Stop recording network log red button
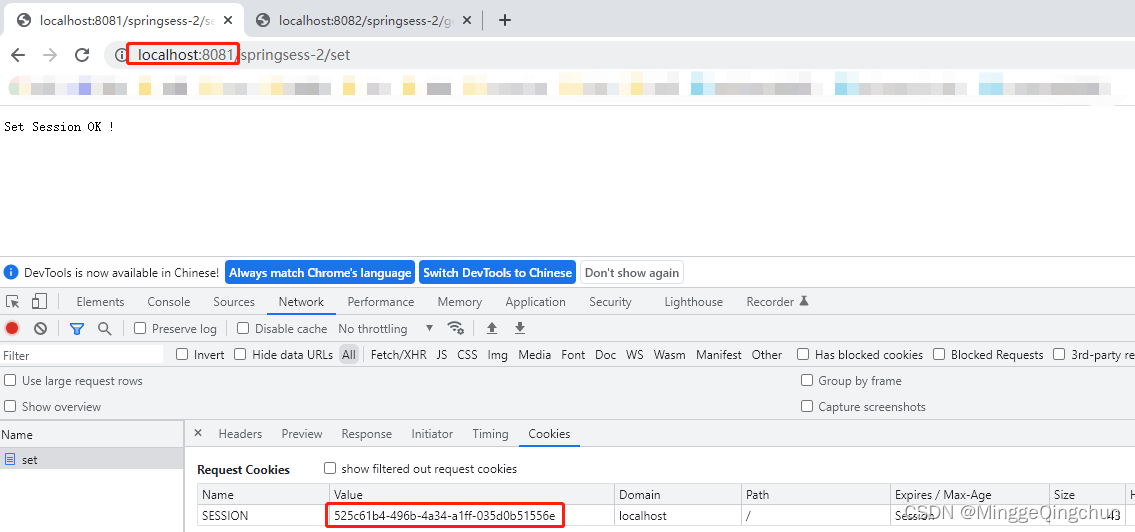 coord(12,329)
